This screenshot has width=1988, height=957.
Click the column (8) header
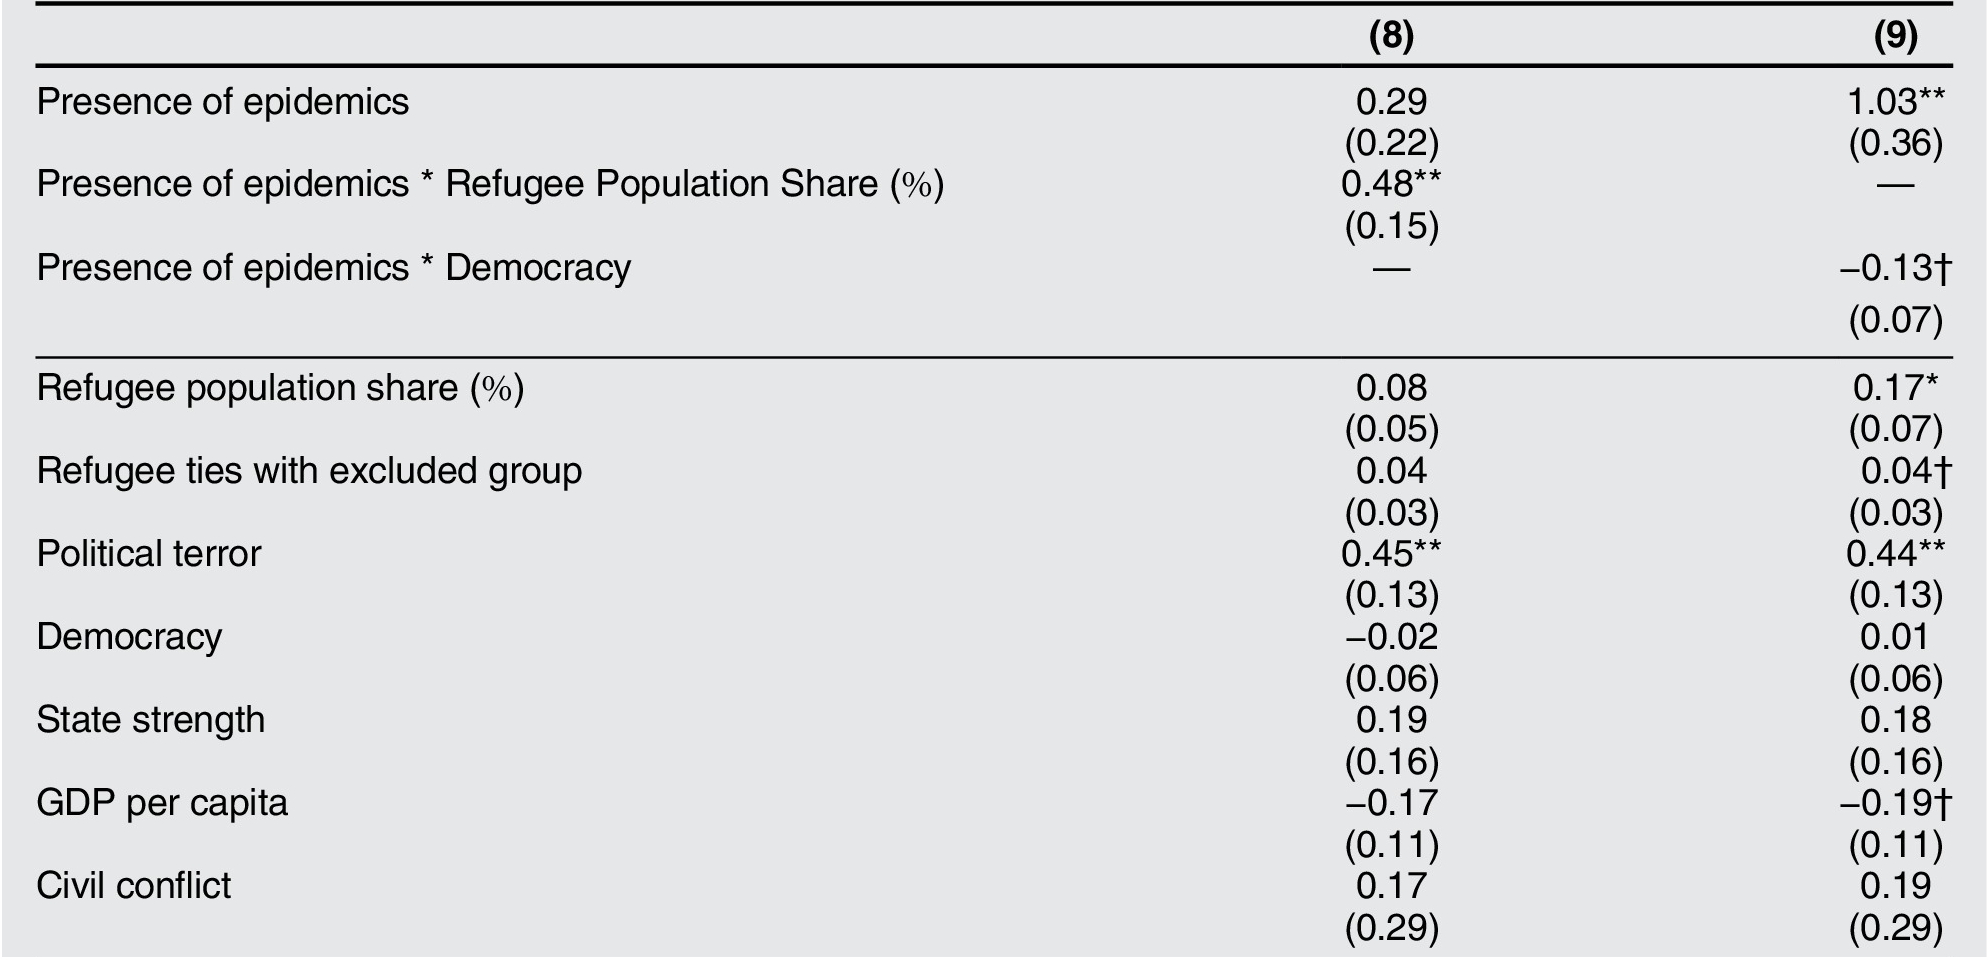1391,36
